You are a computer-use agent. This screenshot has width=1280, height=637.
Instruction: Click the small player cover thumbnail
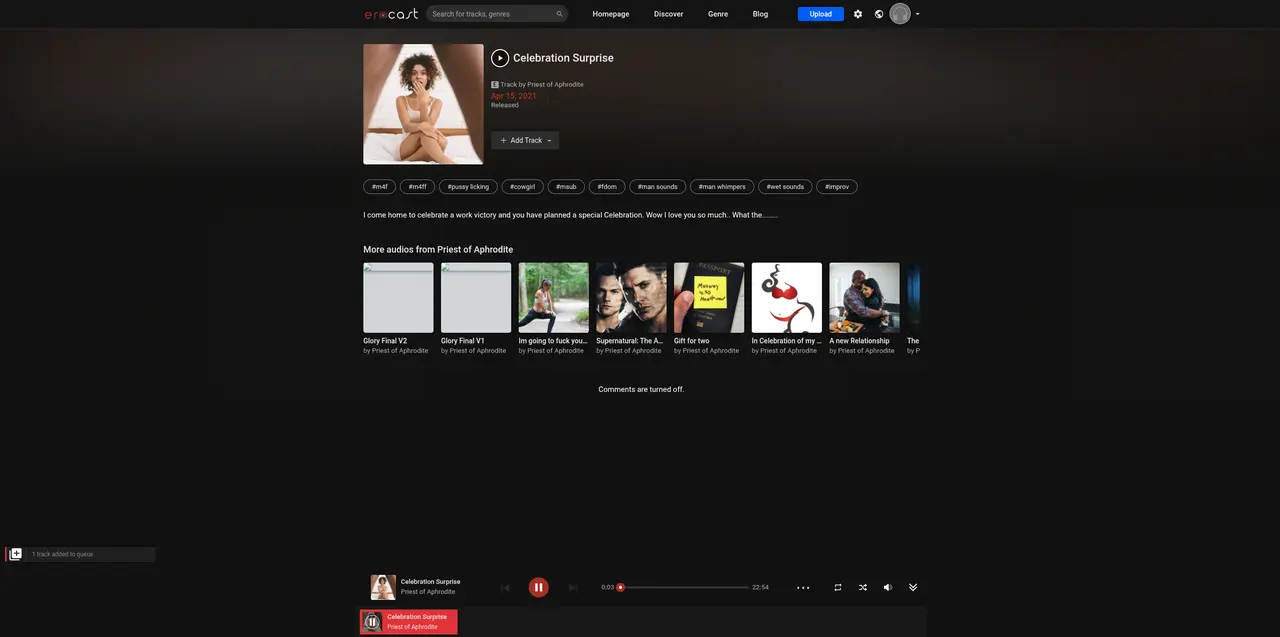383,587
